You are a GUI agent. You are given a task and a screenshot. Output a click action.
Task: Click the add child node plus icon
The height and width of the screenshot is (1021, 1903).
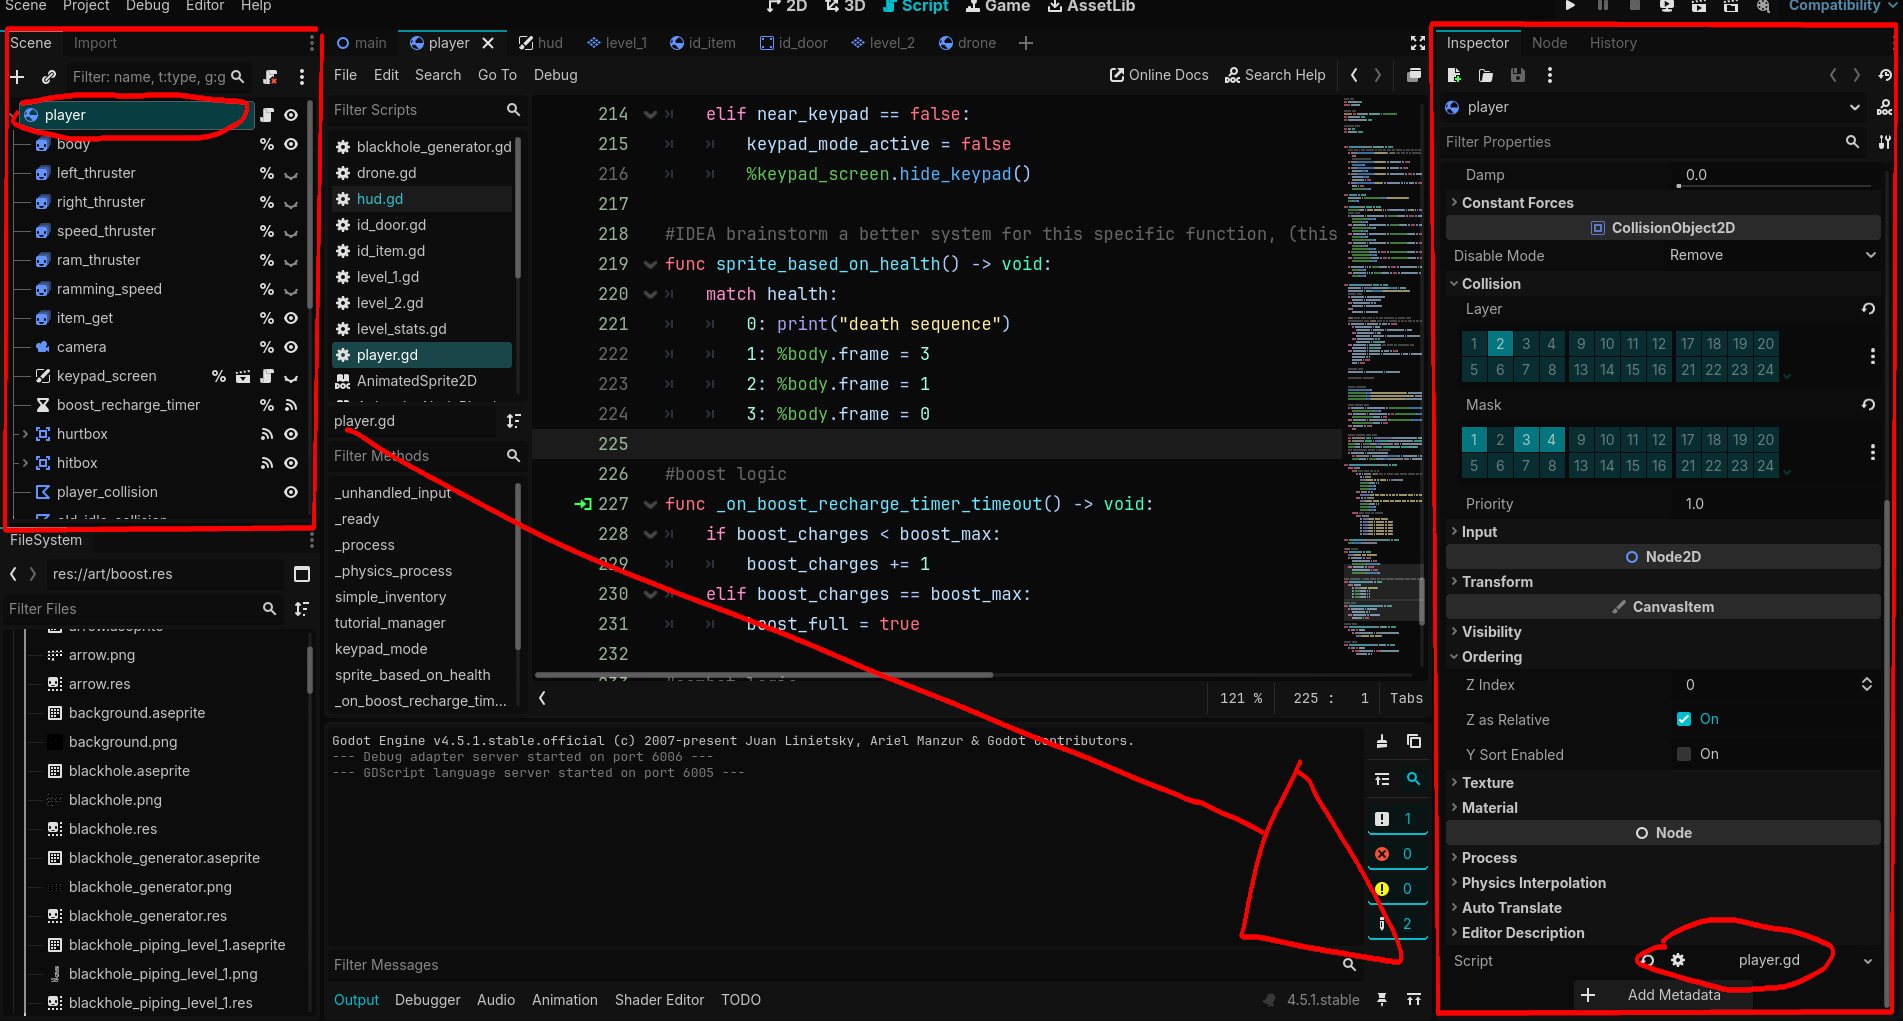17,77
